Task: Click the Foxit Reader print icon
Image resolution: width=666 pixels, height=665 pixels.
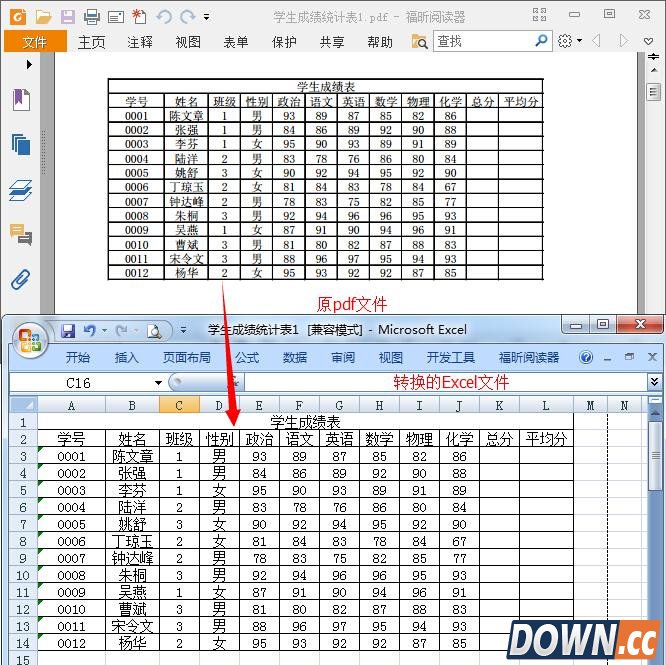Action: pos(92,17)
